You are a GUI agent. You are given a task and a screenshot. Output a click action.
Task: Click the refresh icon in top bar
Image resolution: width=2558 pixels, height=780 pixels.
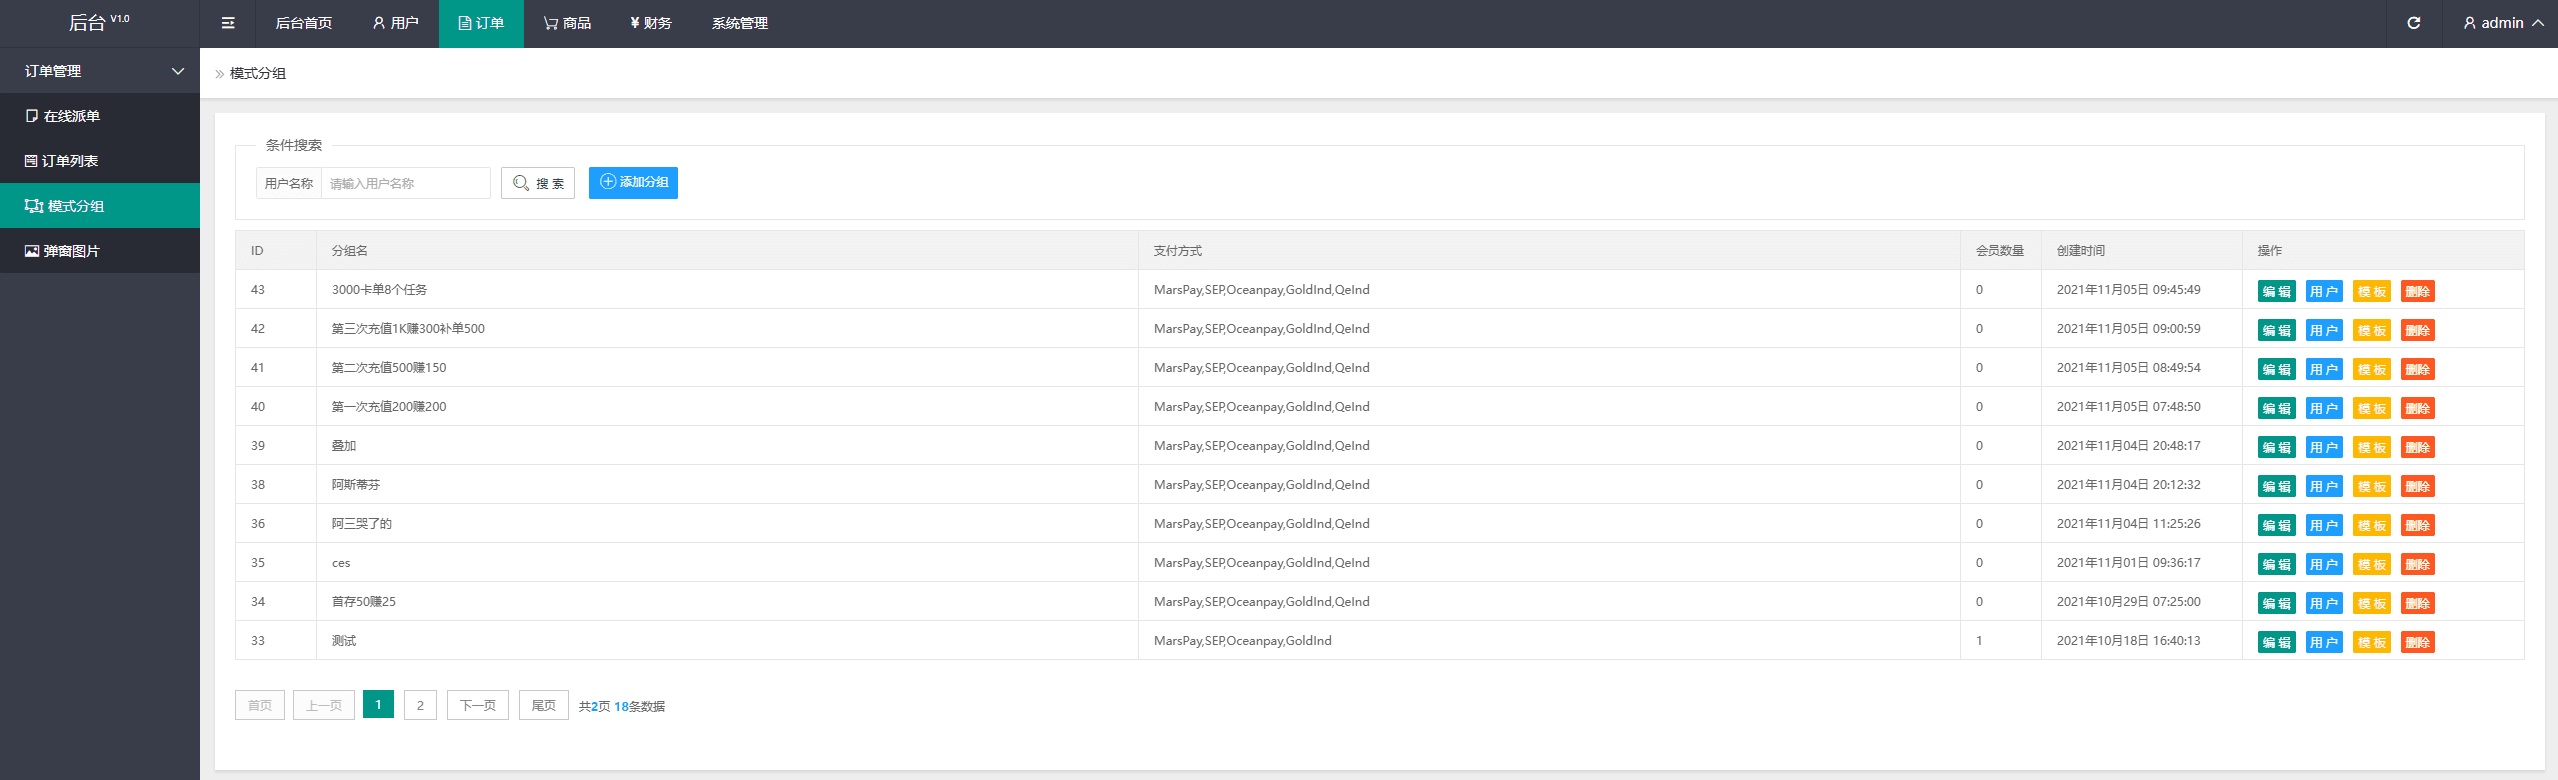click(x=2414, y=23)
